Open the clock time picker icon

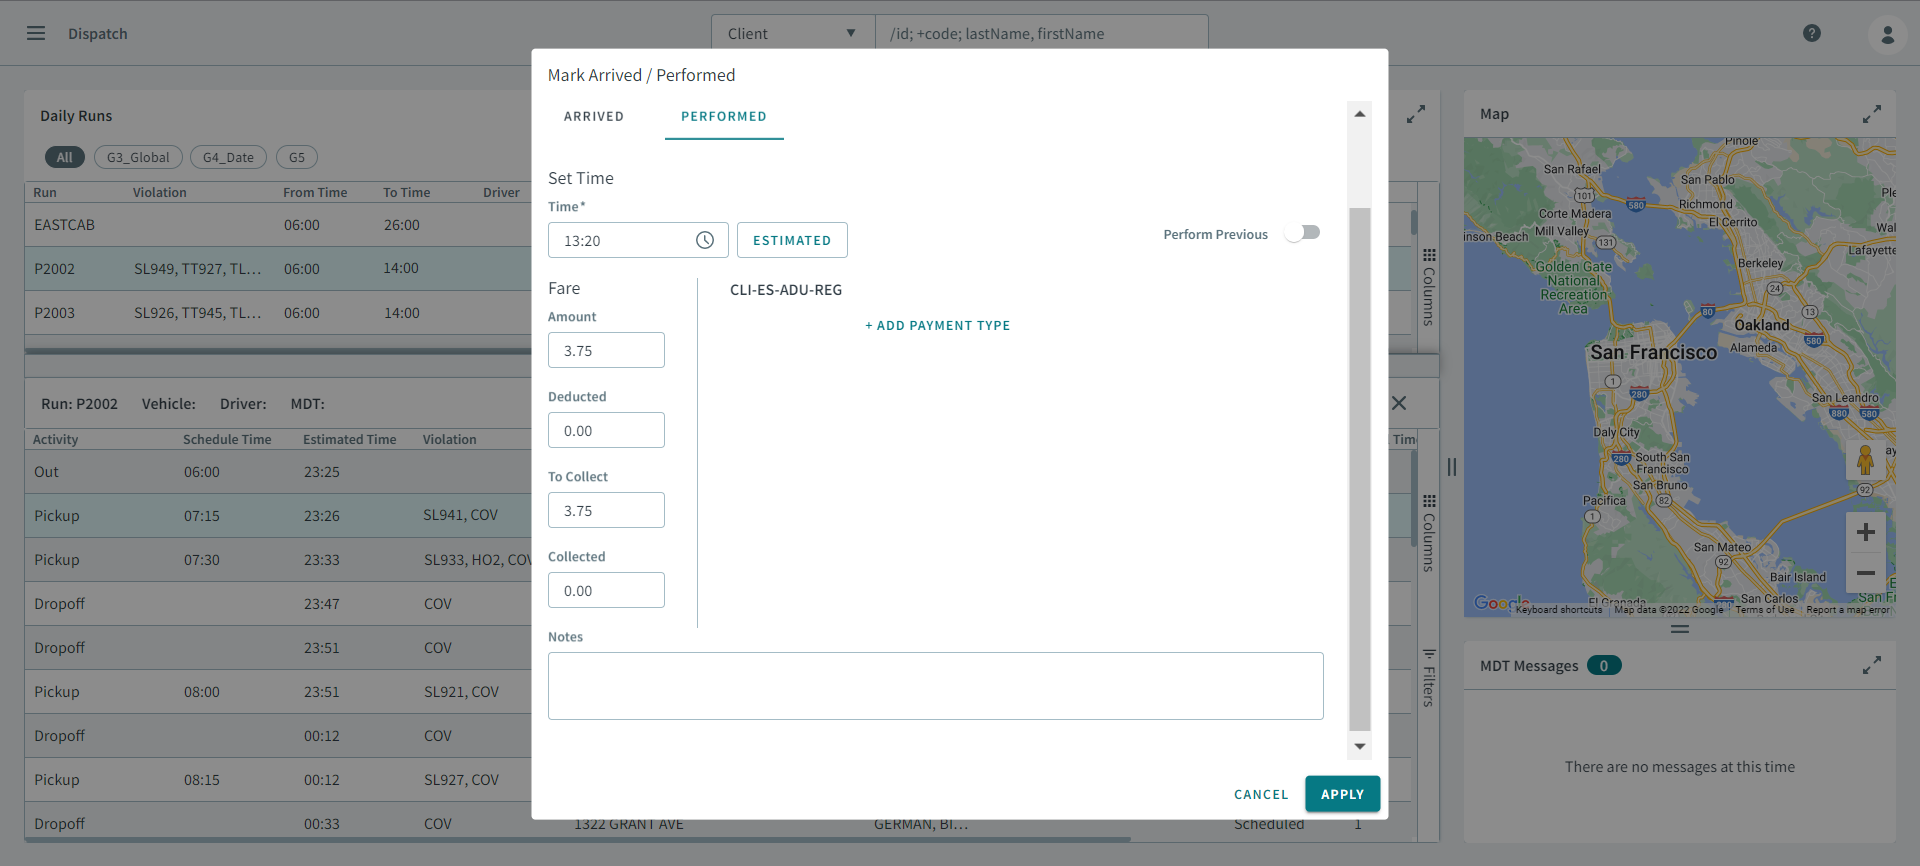[705, 240]
